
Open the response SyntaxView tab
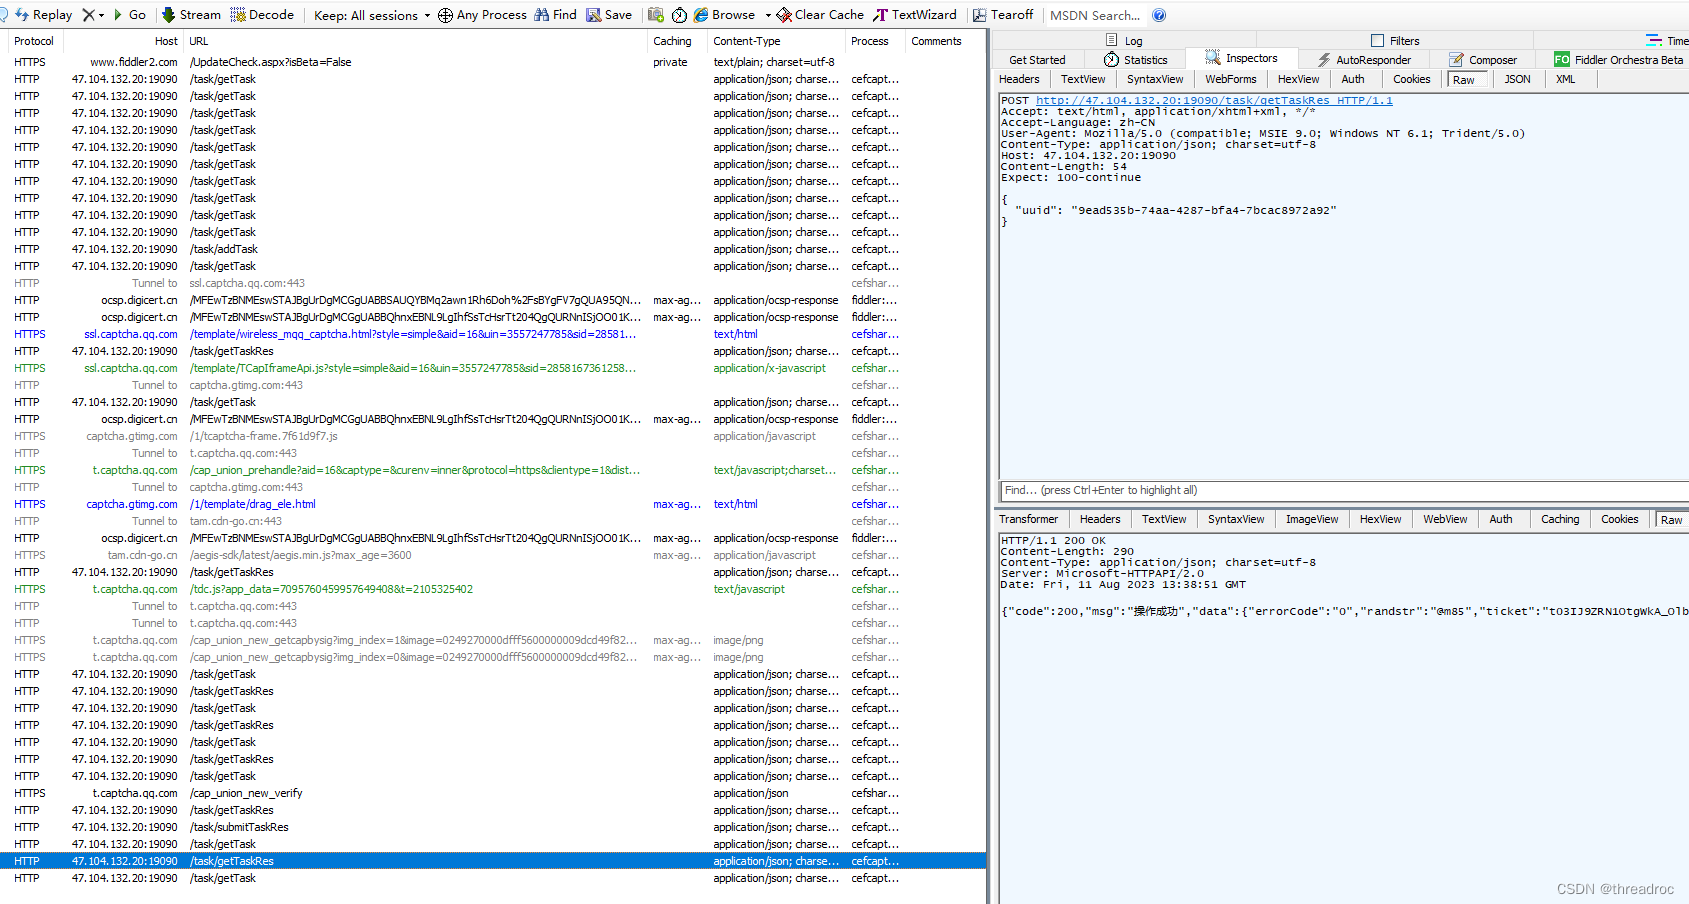1236,519
